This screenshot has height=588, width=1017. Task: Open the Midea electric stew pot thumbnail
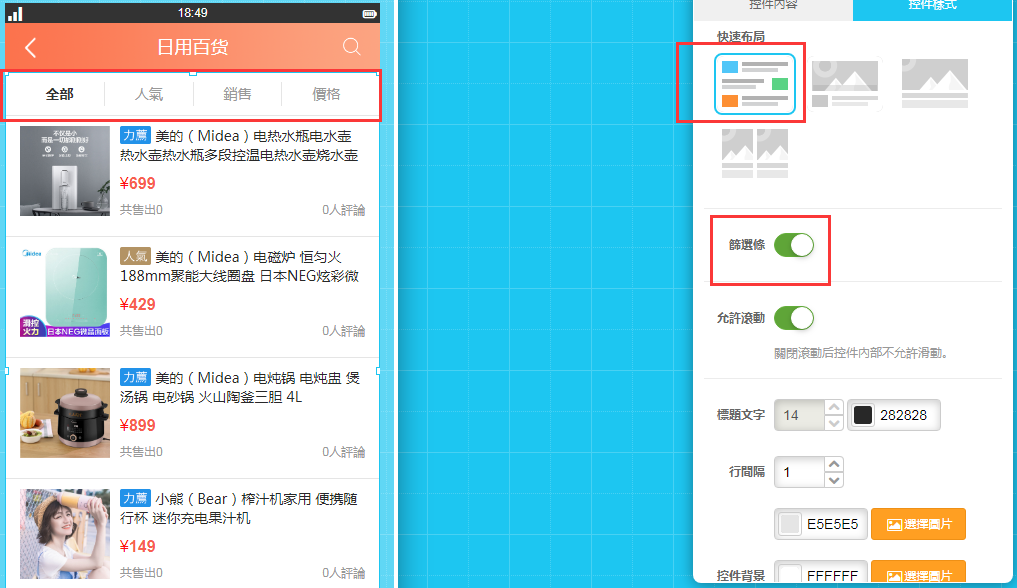(x=65, y=413)
